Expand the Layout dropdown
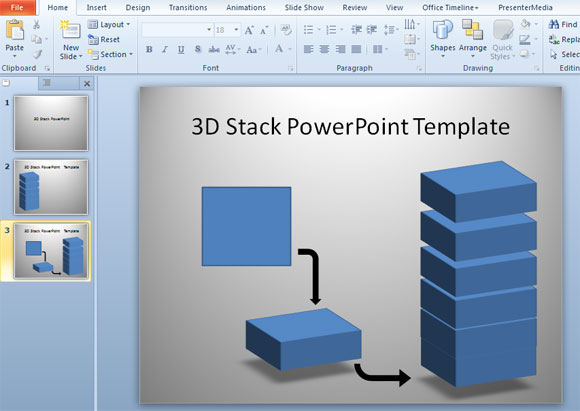This screenshot has height=411, width=580. pos(109,24)
